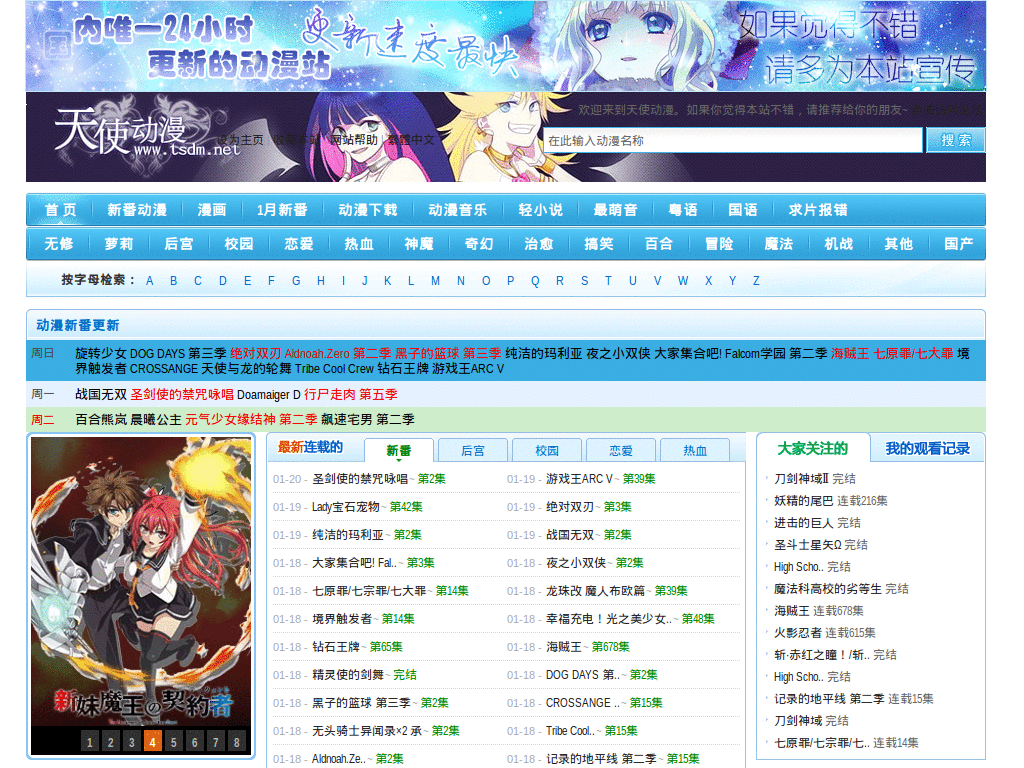Open the 首页 home menu item
The height and width of the screenshot is (768, 1024).
pyautogui.click(x=60, y=210)
